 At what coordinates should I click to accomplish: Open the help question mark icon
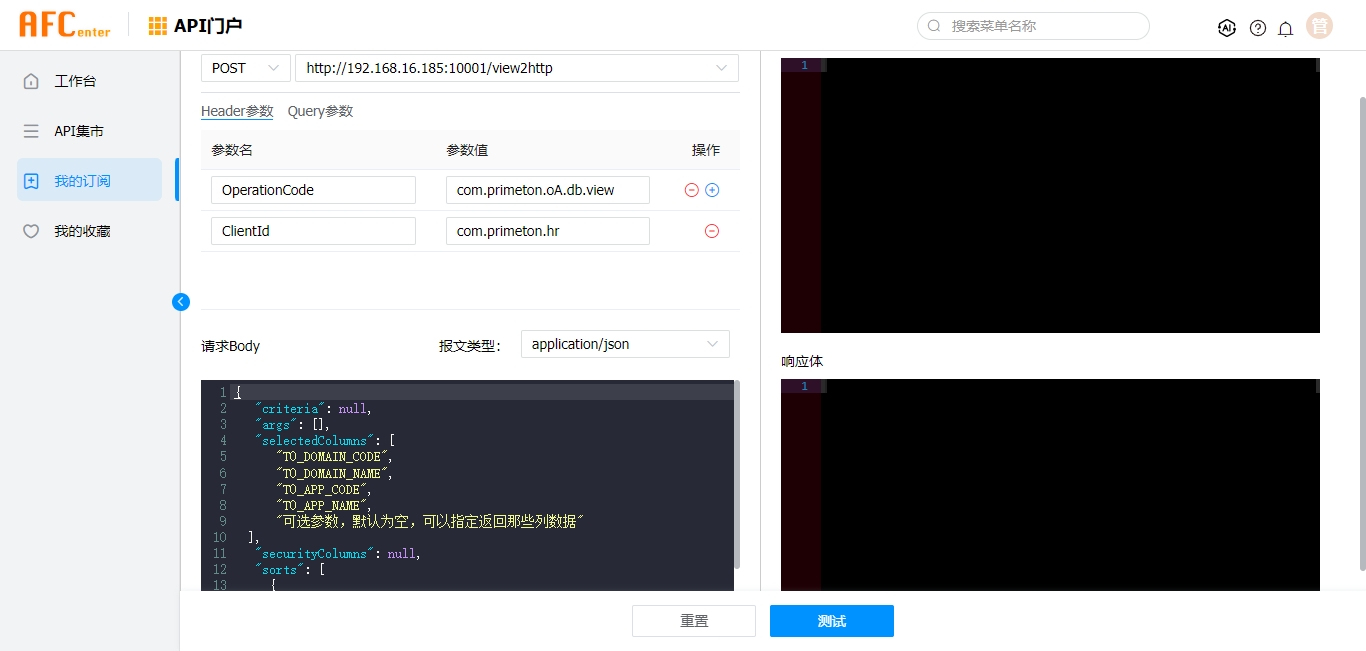point(1258,28)
